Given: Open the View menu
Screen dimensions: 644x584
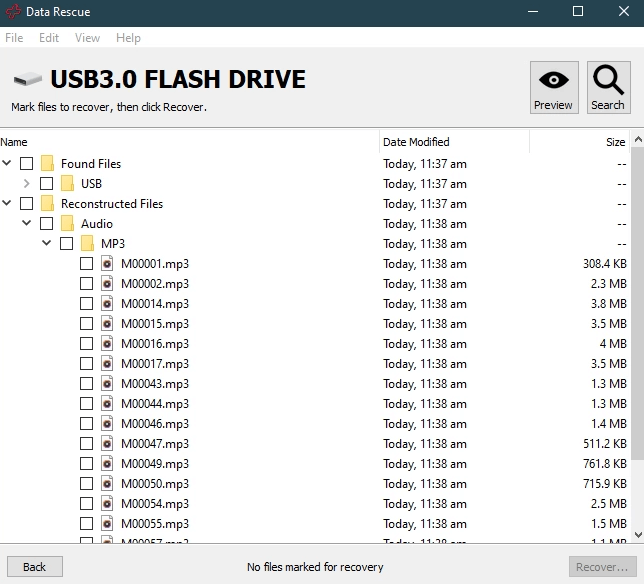Looking at the screenshot, I should [x=87, y=38].
